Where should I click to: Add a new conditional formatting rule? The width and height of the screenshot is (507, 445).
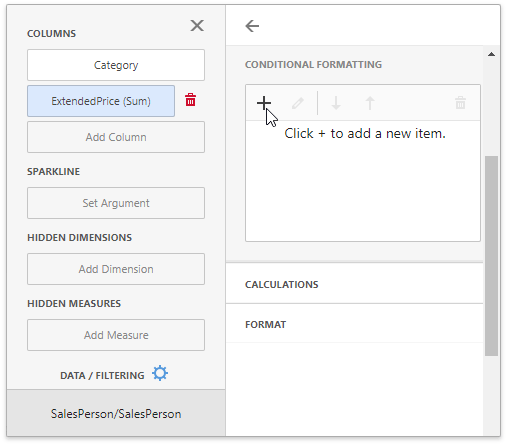click(x=264, y=103)
